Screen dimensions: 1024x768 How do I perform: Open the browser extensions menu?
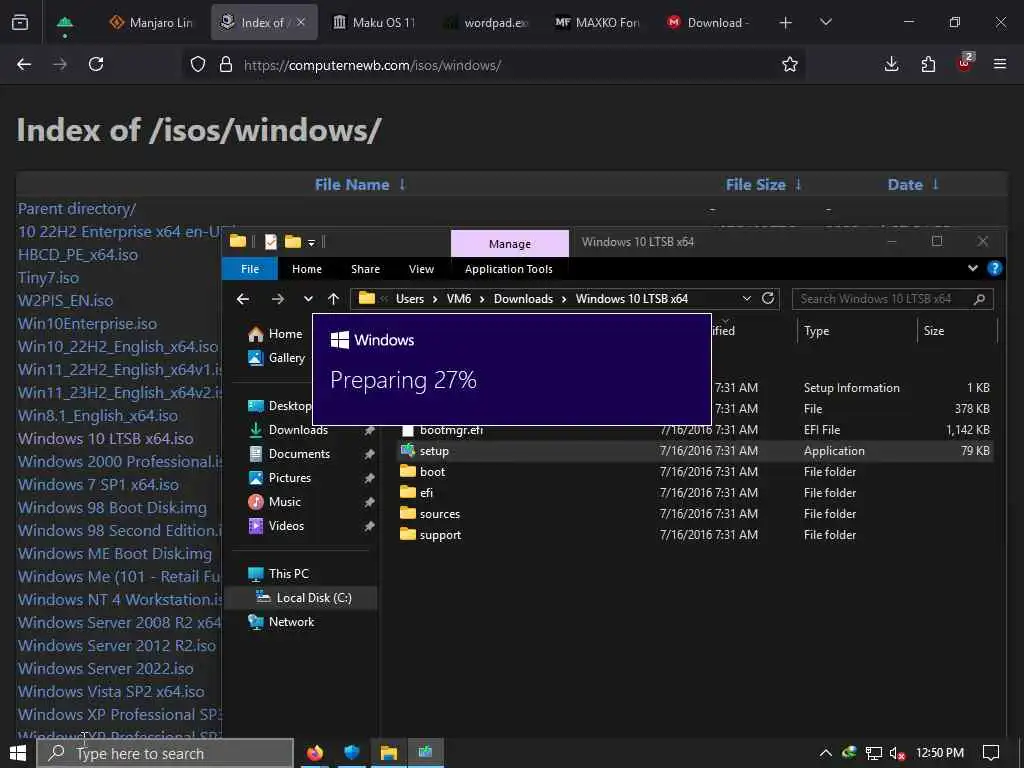pos(928,64)
